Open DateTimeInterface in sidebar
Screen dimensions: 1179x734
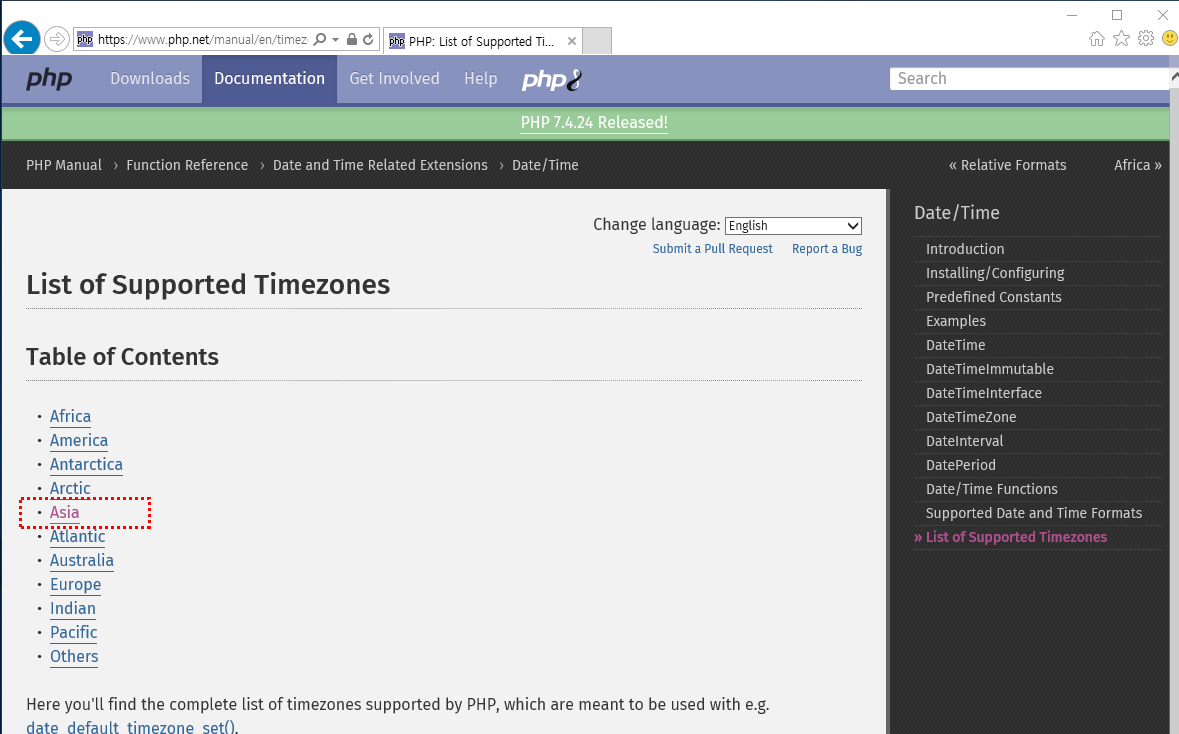click(x=984, y=393)
